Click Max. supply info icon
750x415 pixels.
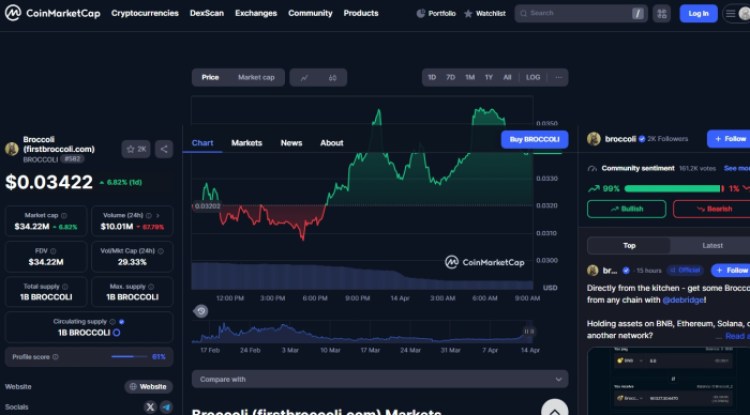[x=151, y=286]
